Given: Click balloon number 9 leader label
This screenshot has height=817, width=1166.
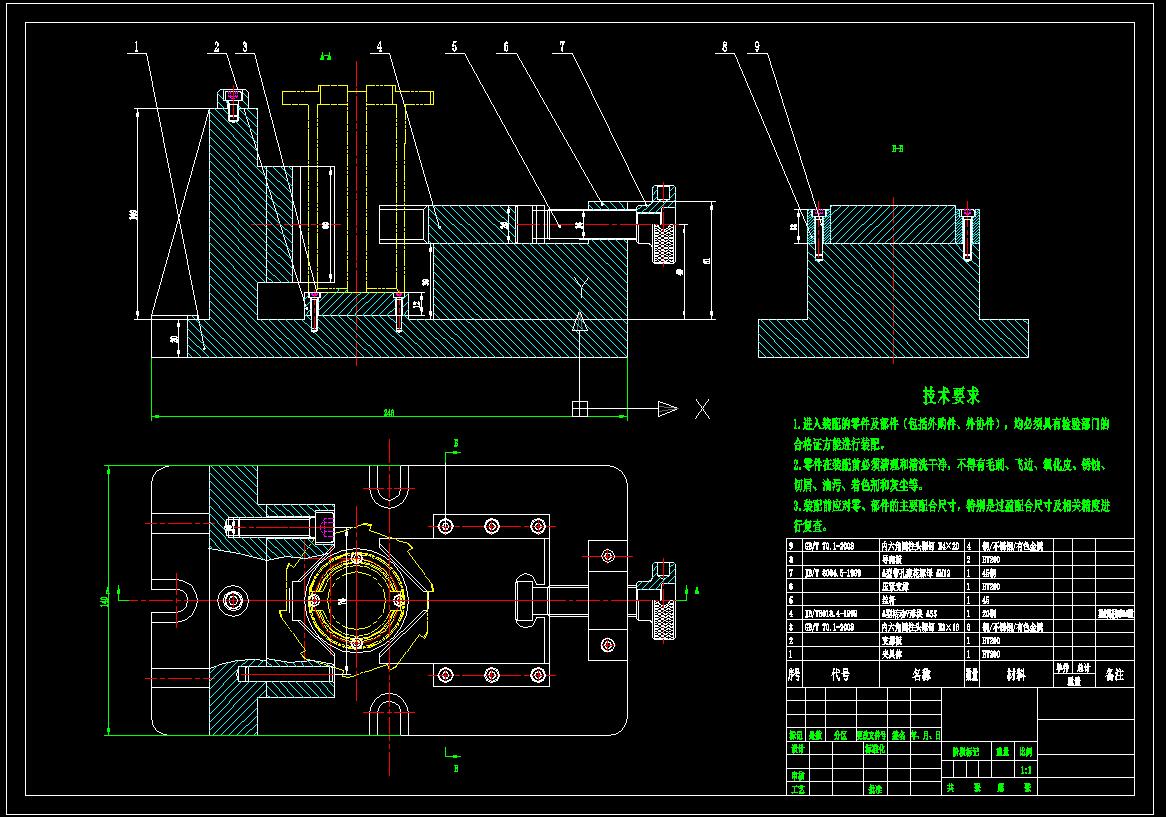Looking at the screenshot, I should 757,47.
